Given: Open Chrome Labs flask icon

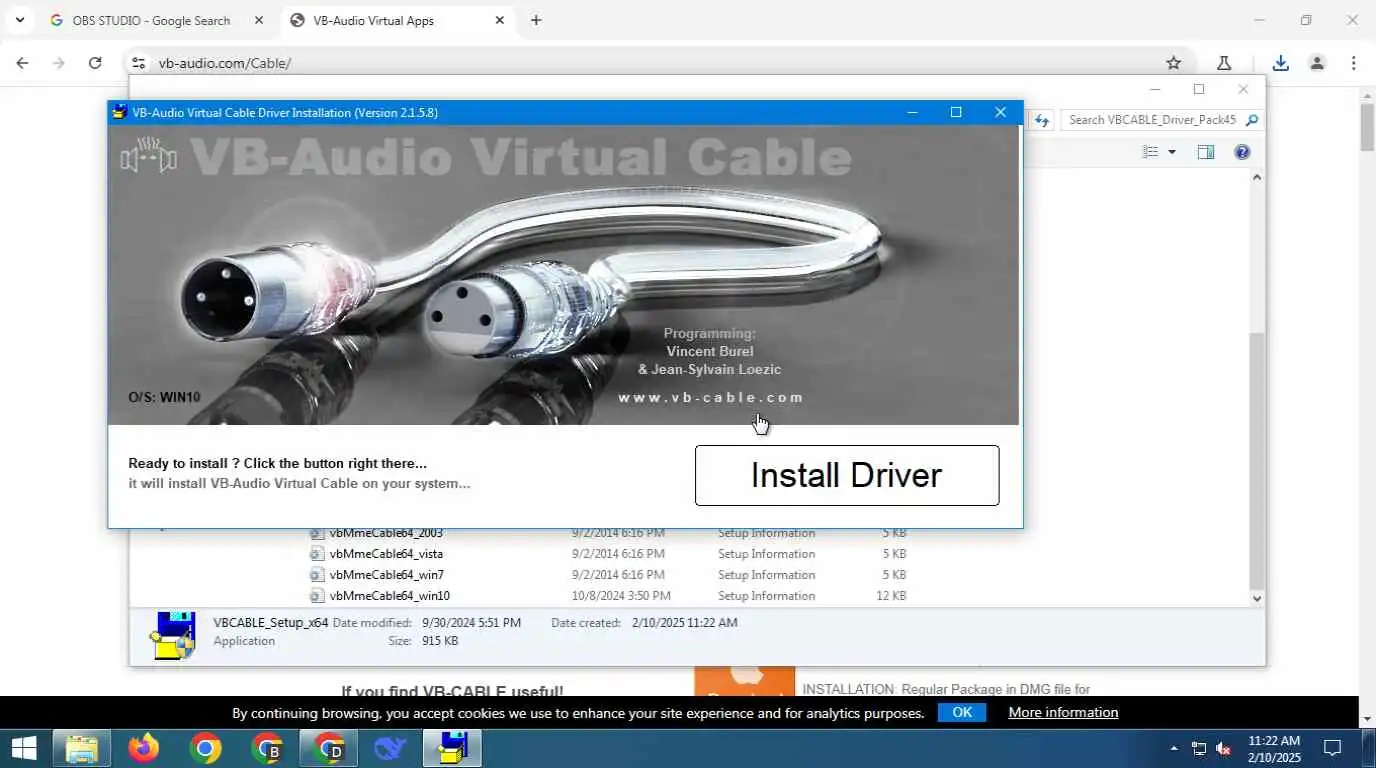Looking at the screenshot, I should point(1224,63).
